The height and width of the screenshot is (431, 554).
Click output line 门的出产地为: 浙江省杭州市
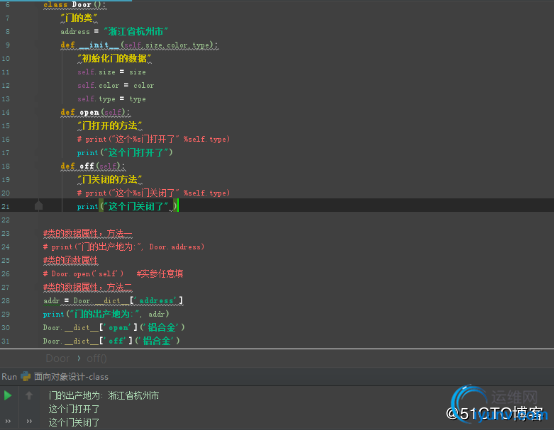pyautogui.click(x=104, y=395)
